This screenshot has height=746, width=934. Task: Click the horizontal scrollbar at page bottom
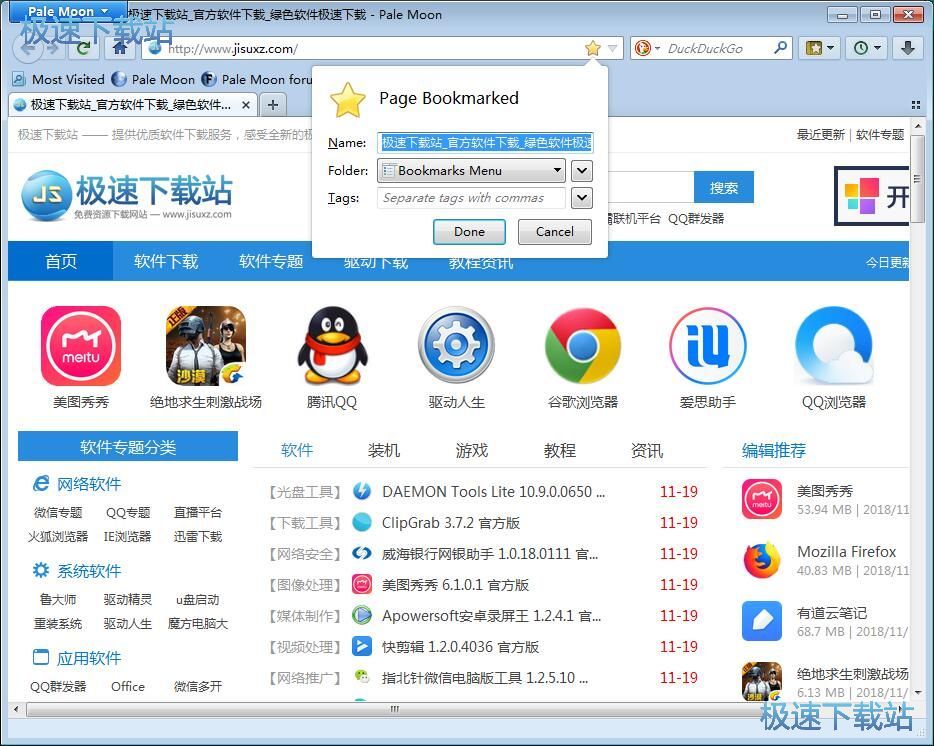tap(393, 709)
